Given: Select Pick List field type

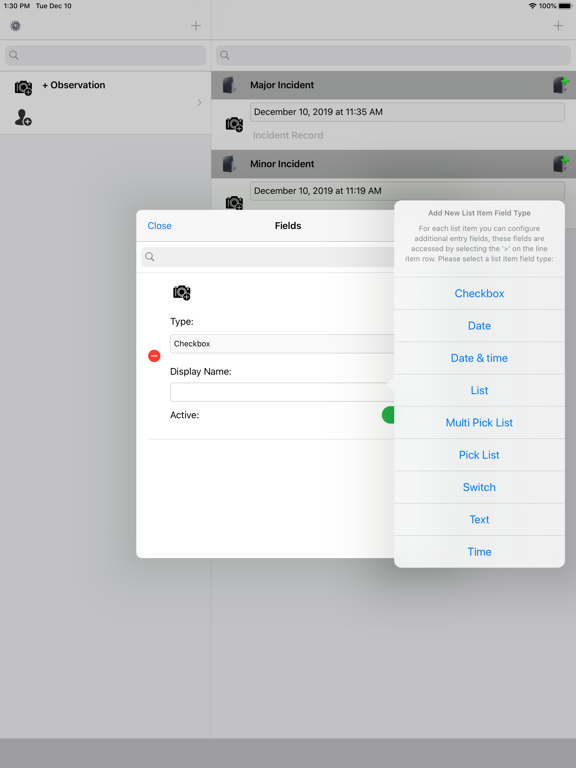Looking at the screenshot, I should [480, 455].
